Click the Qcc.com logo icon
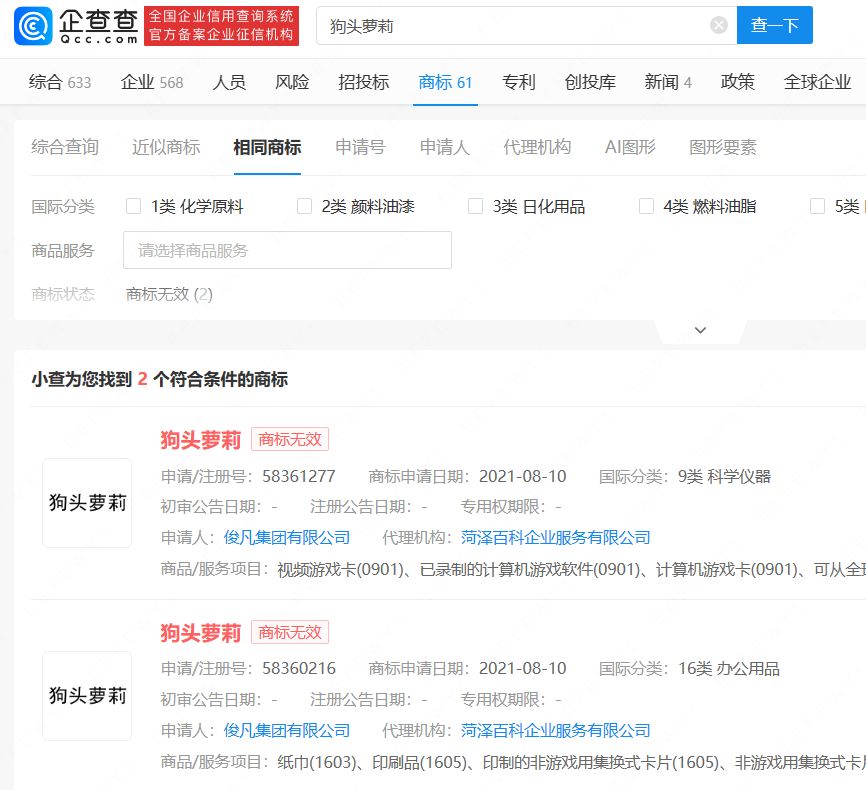866x790 pixels. tap(33, 26)
